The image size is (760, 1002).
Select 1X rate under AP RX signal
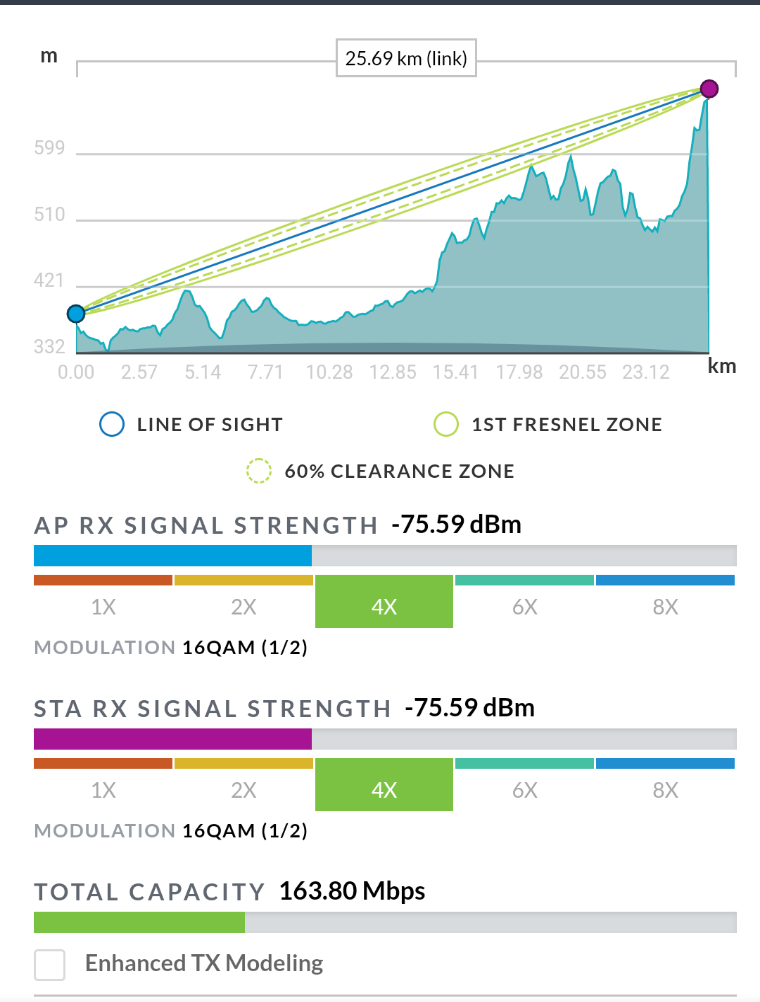[x=103, y=607]
